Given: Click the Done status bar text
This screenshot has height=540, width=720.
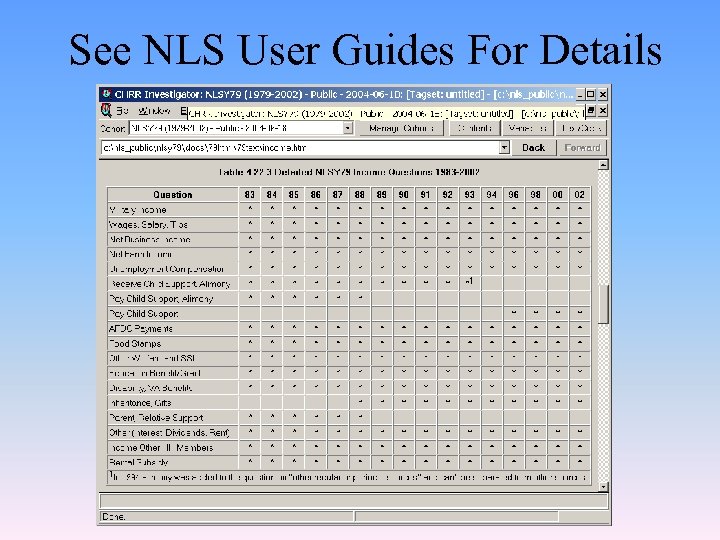Looking at the screenshot, I should pyautogui.click(x=113, y=517).
